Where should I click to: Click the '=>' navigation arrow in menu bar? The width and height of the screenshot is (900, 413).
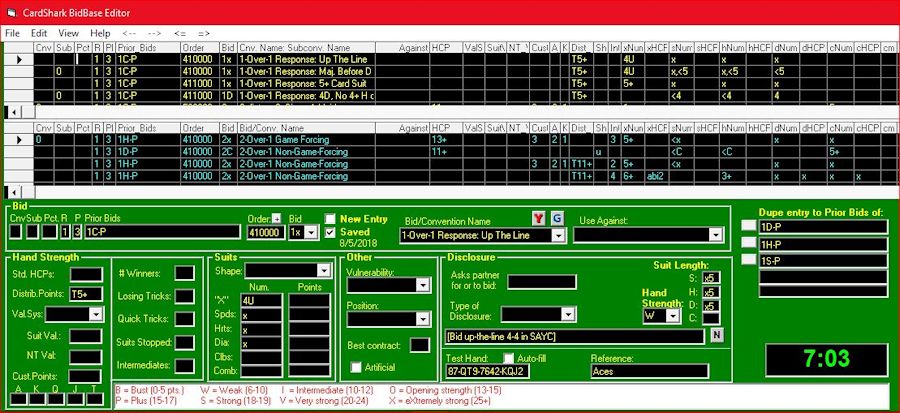[206, 33]
